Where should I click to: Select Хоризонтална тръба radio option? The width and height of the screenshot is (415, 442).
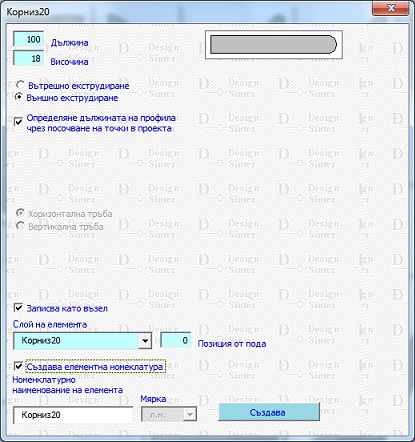20,213
